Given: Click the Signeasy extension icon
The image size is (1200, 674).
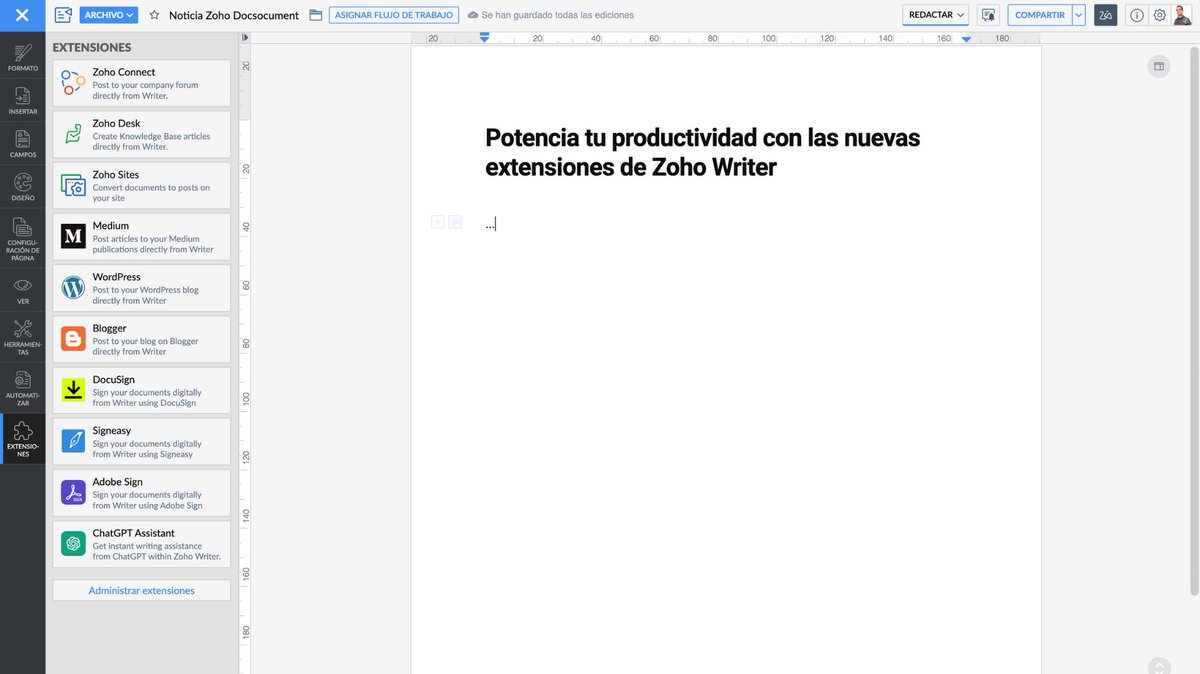Looking at the screenshot, I should (73, 441).
